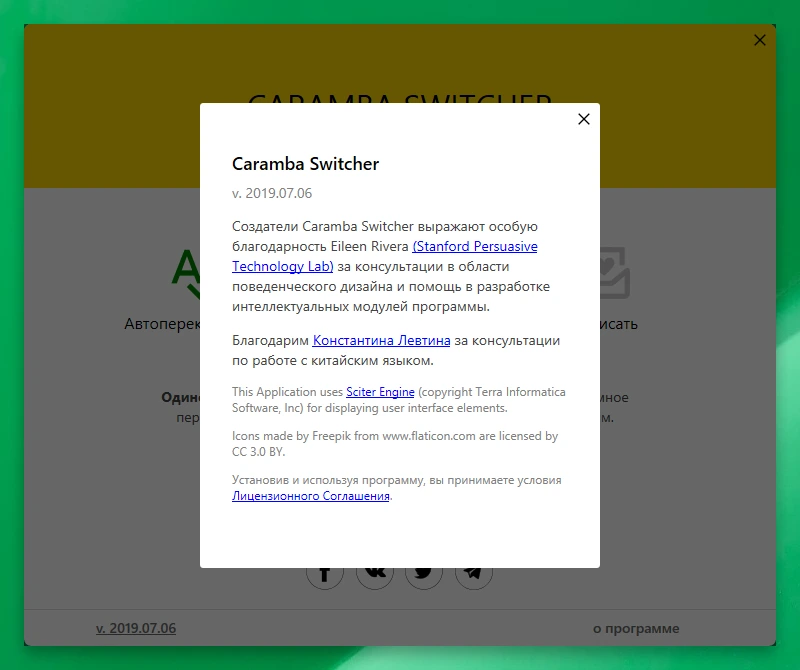The height and width of the screenshot is (670, 800).
Task: Open the Twitter bird icon
Action: click(x=423, y=578)
